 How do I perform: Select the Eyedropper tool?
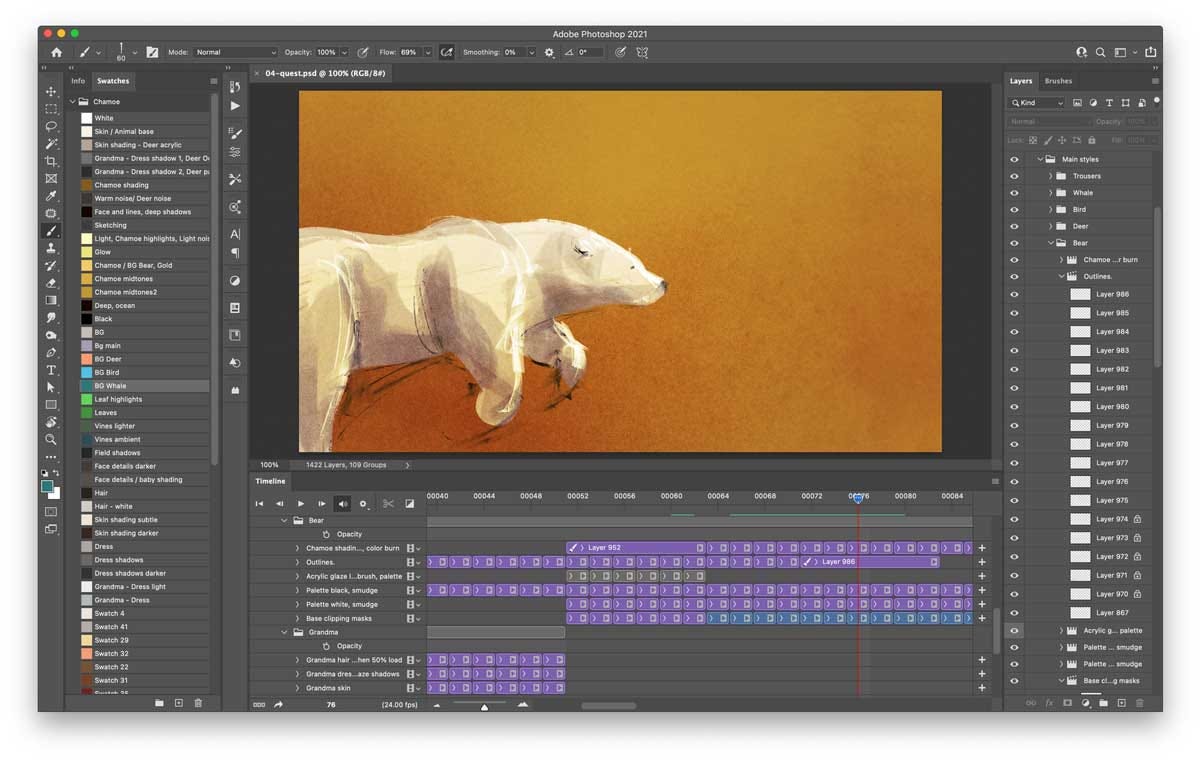pos(51,196)
